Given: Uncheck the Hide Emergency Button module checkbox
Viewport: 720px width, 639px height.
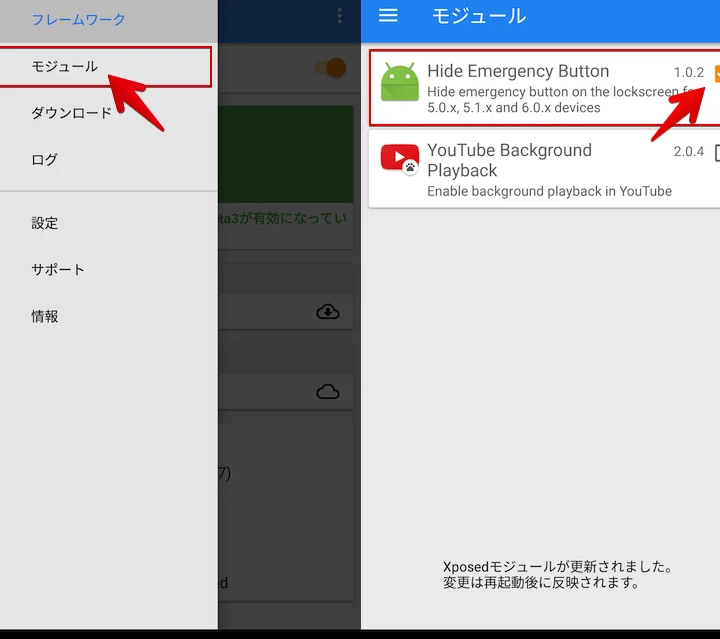Looking at the screenshot, I should click(714, 73).
